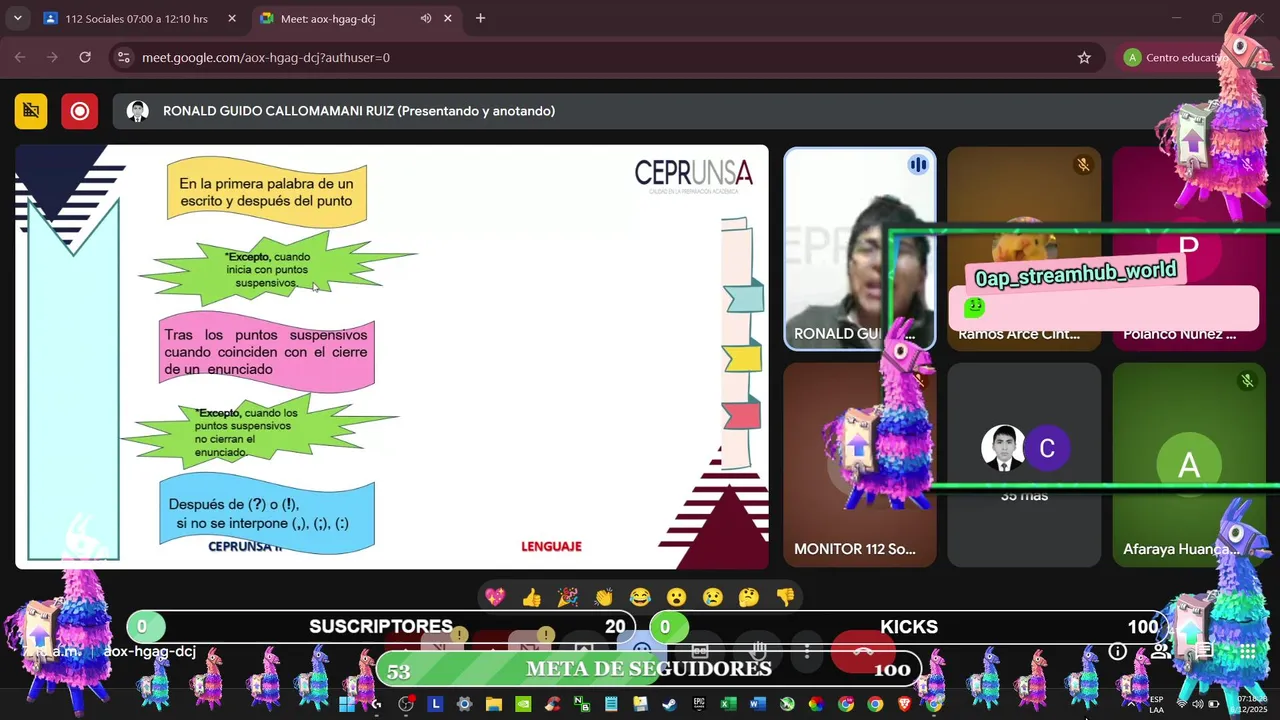Open the three-dot more options menu
The width and height of the screenshot is (1280, 720).
tap(806, 651)
